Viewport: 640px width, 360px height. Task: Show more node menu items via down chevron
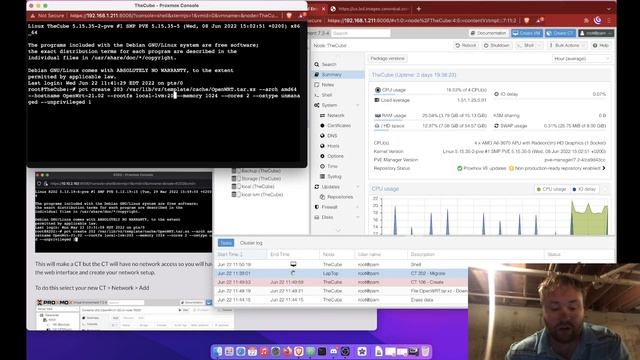tap(338, 231)
